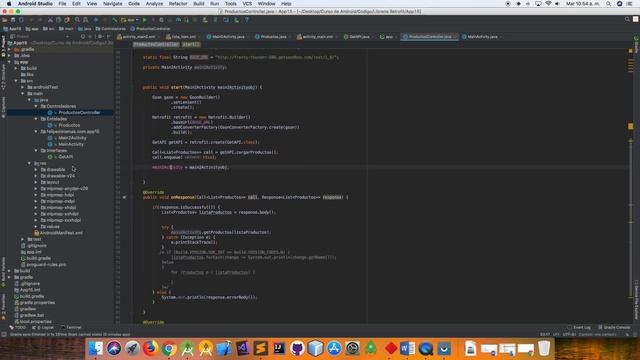This screenshot has height=360, width=640.
Task: Select proguard-rules.pro in the project tree
Action: click(46, 264)
